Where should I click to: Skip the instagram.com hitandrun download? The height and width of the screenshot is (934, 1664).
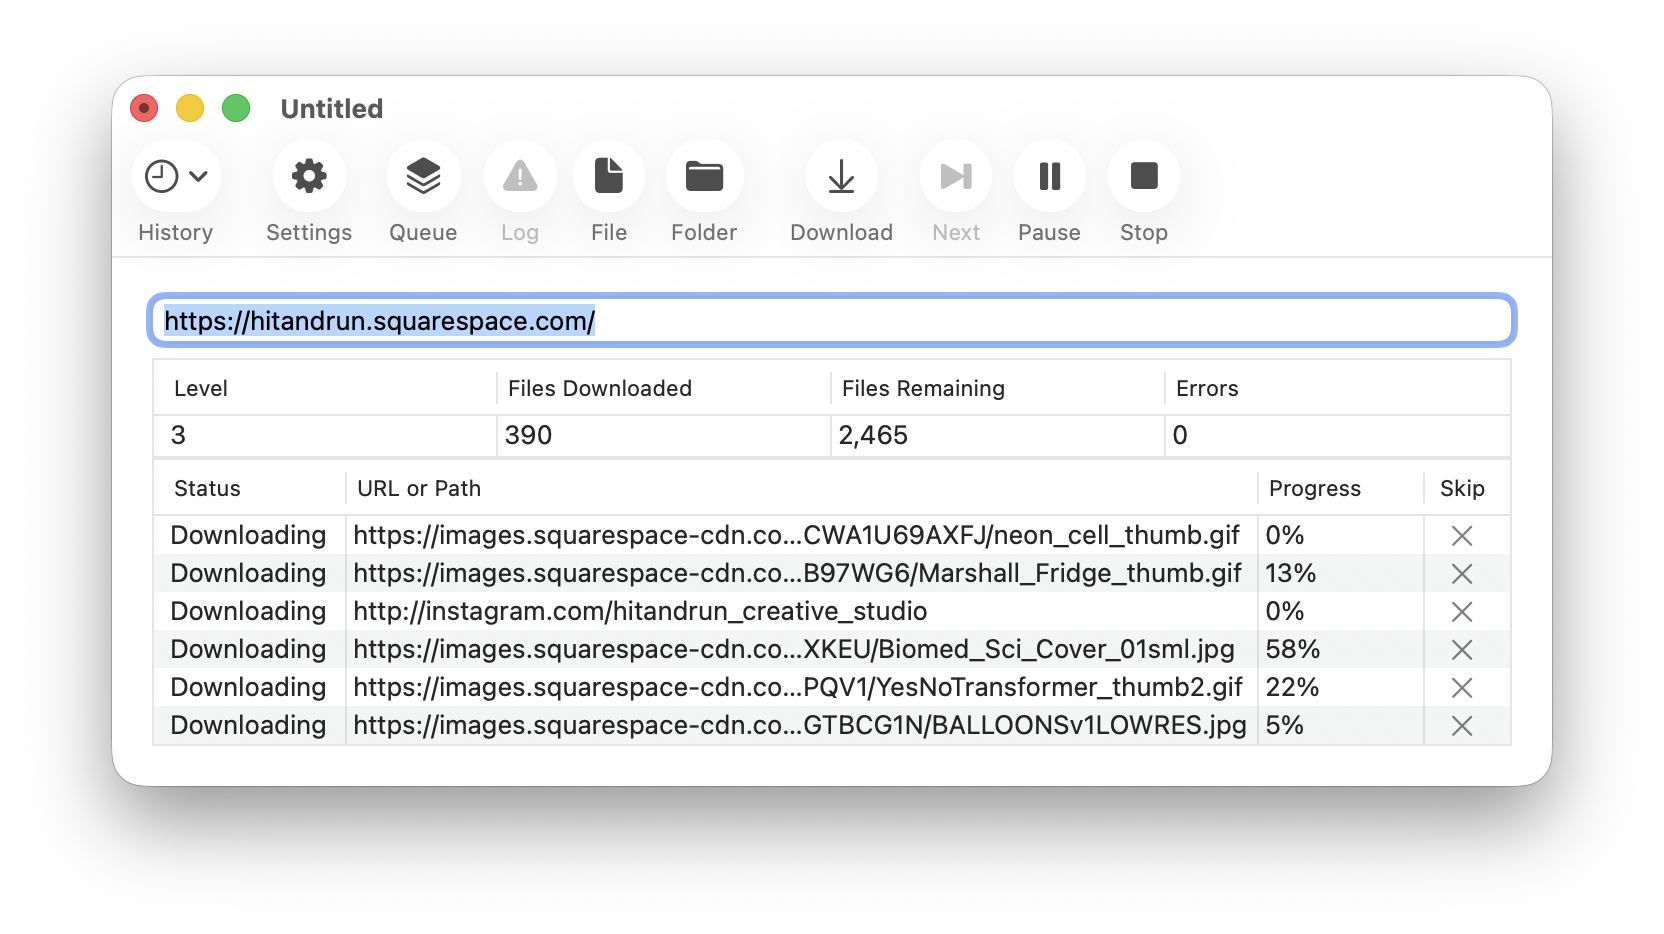click(x=1461, y=612)
